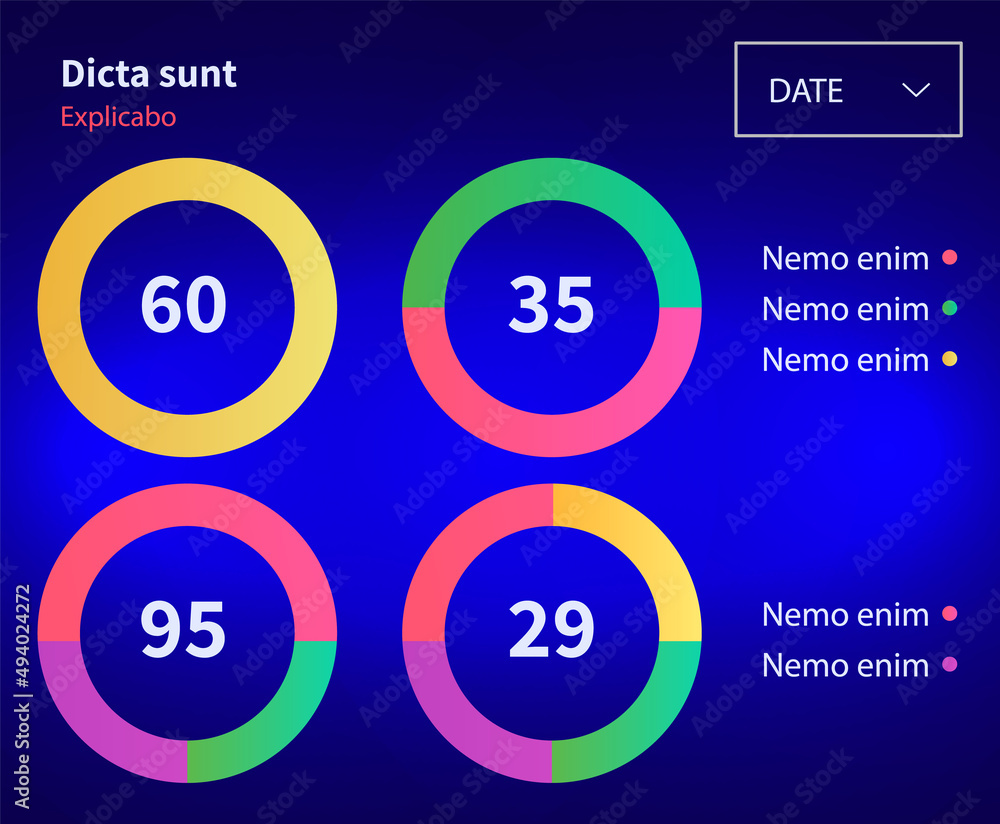Click the green dot in upper legend

tap(950, 308)
